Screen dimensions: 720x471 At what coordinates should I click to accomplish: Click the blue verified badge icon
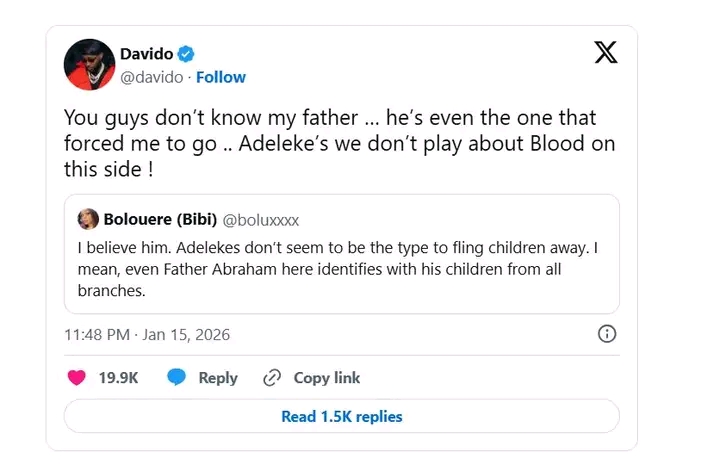point(186,53)
